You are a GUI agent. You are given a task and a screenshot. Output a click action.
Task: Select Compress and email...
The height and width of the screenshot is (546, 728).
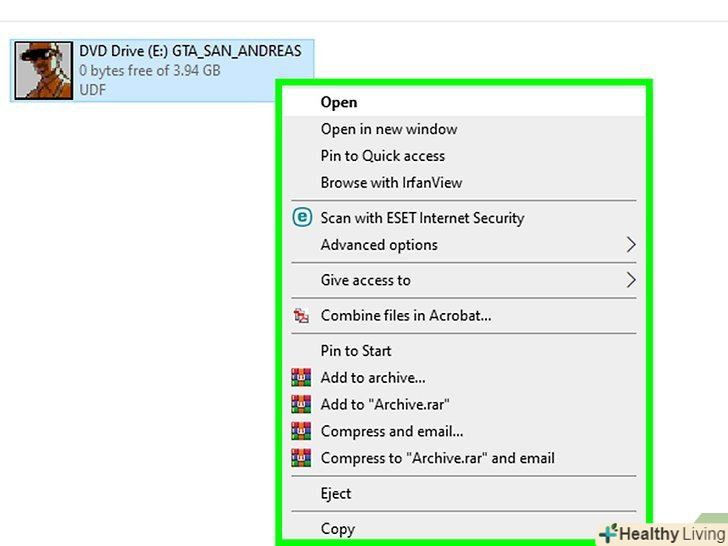tap(464, 431)
